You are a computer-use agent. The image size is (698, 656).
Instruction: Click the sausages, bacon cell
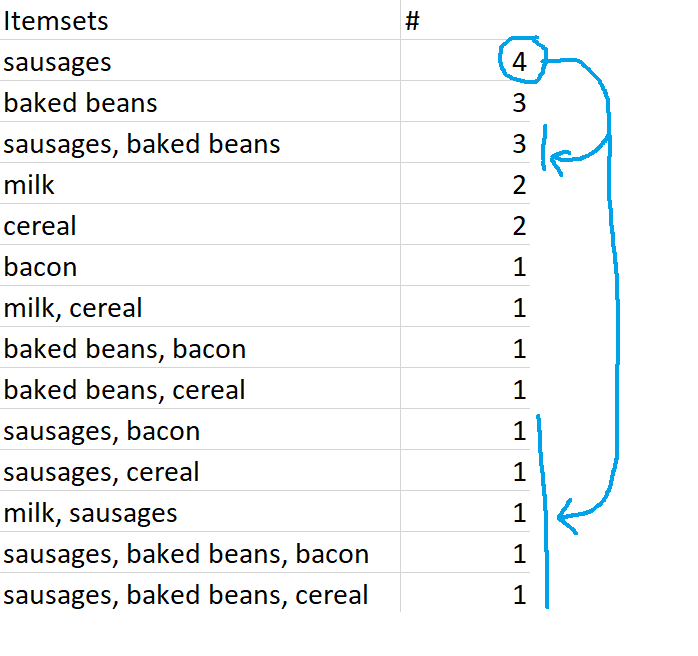200,429
